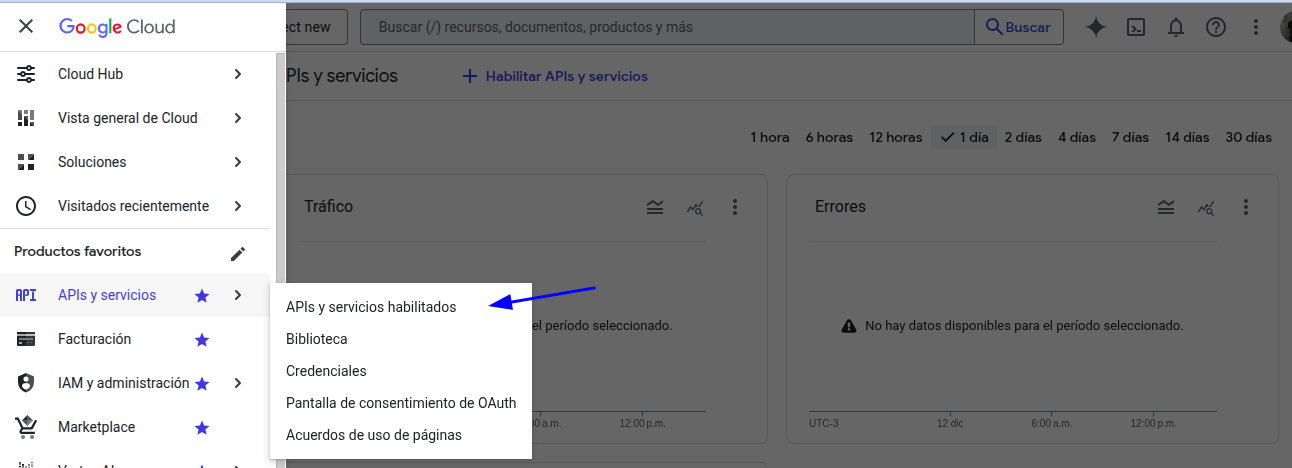Select 30 días time range
Screen dimensions: 1292x468
coord(1248,137)
